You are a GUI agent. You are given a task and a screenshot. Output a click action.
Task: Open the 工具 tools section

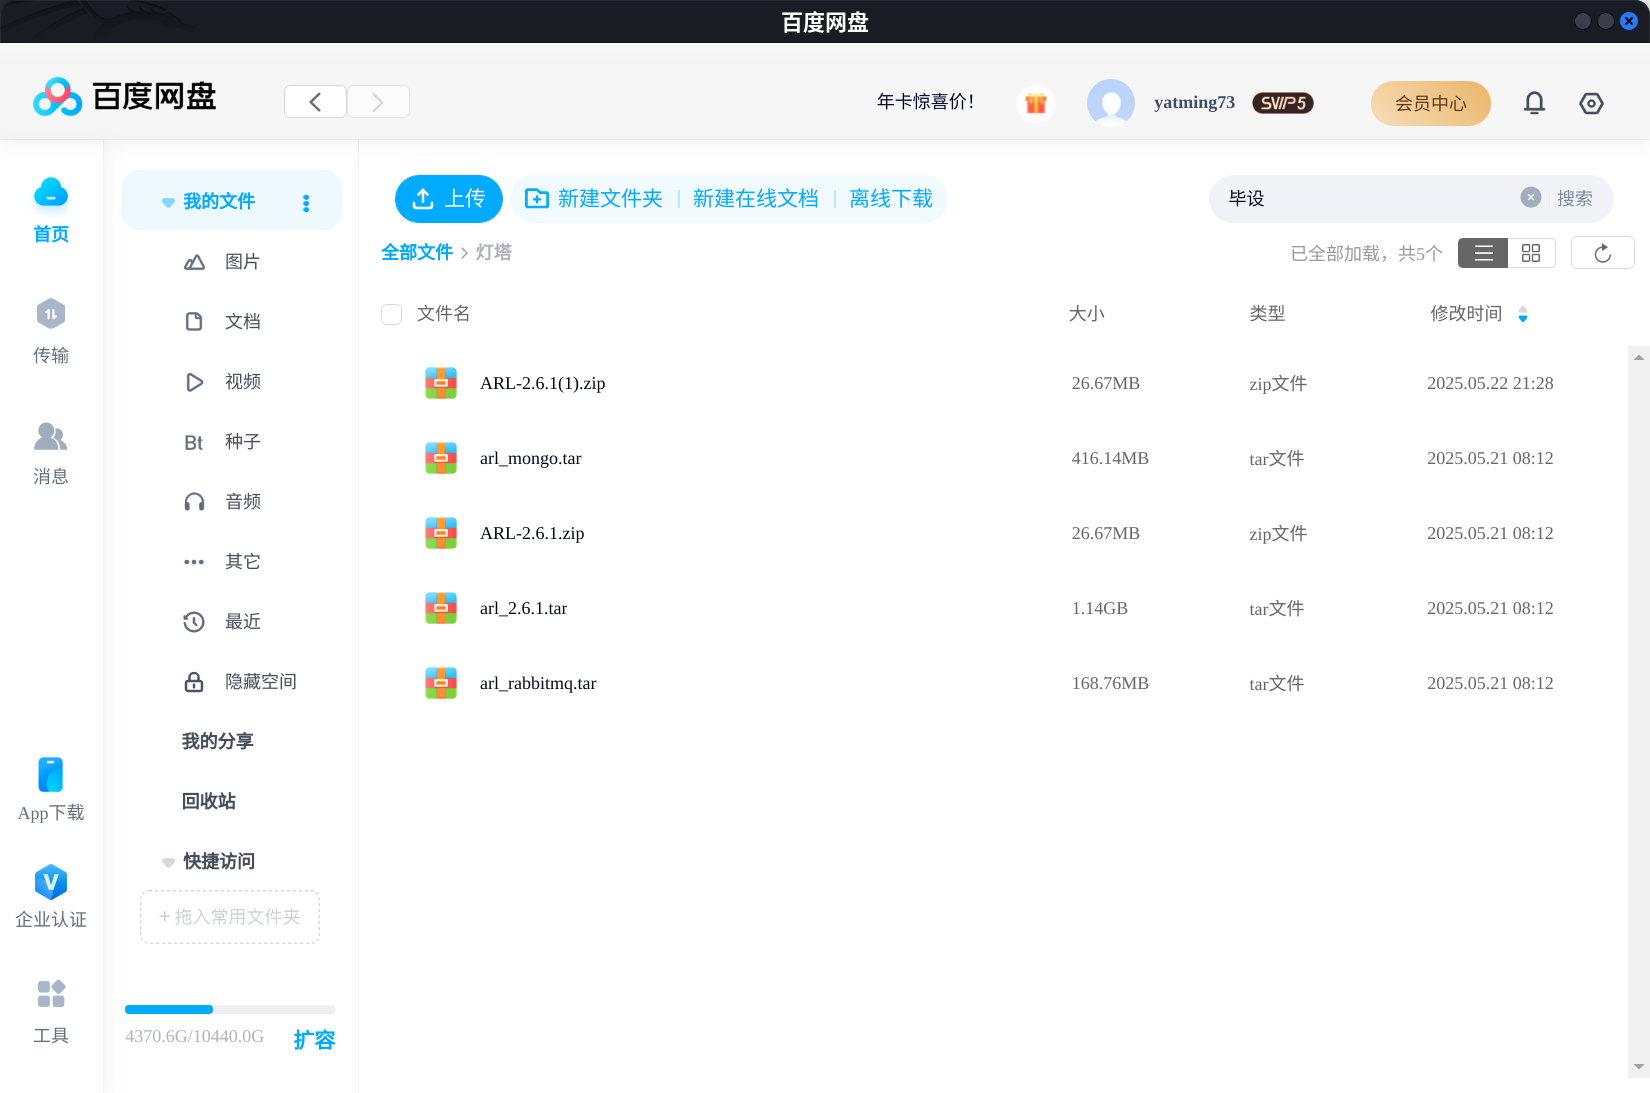click(51, 1012)
